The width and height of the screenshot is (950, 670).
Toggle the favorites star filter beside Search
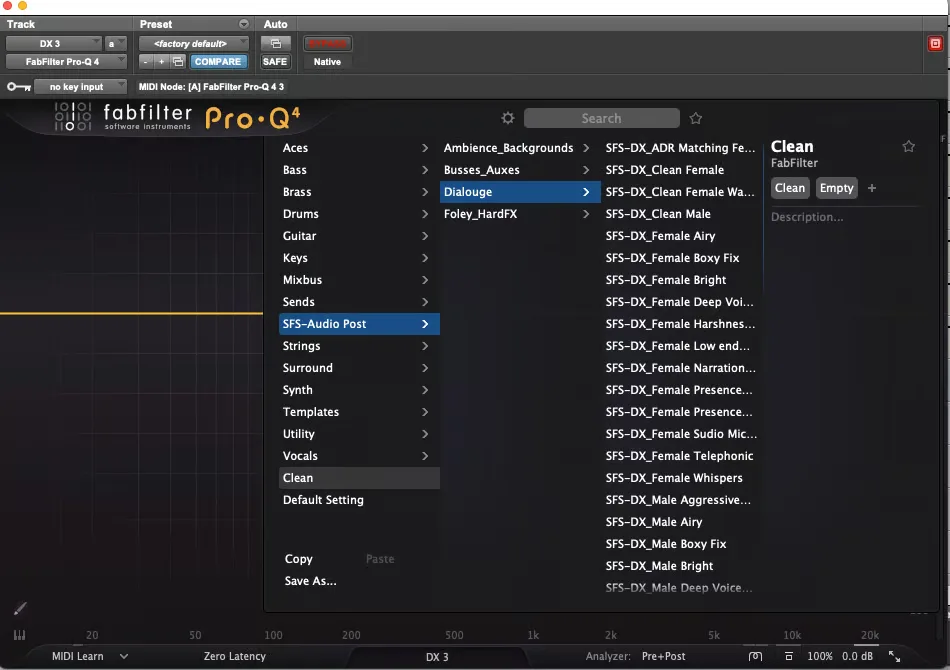(696, 118)
